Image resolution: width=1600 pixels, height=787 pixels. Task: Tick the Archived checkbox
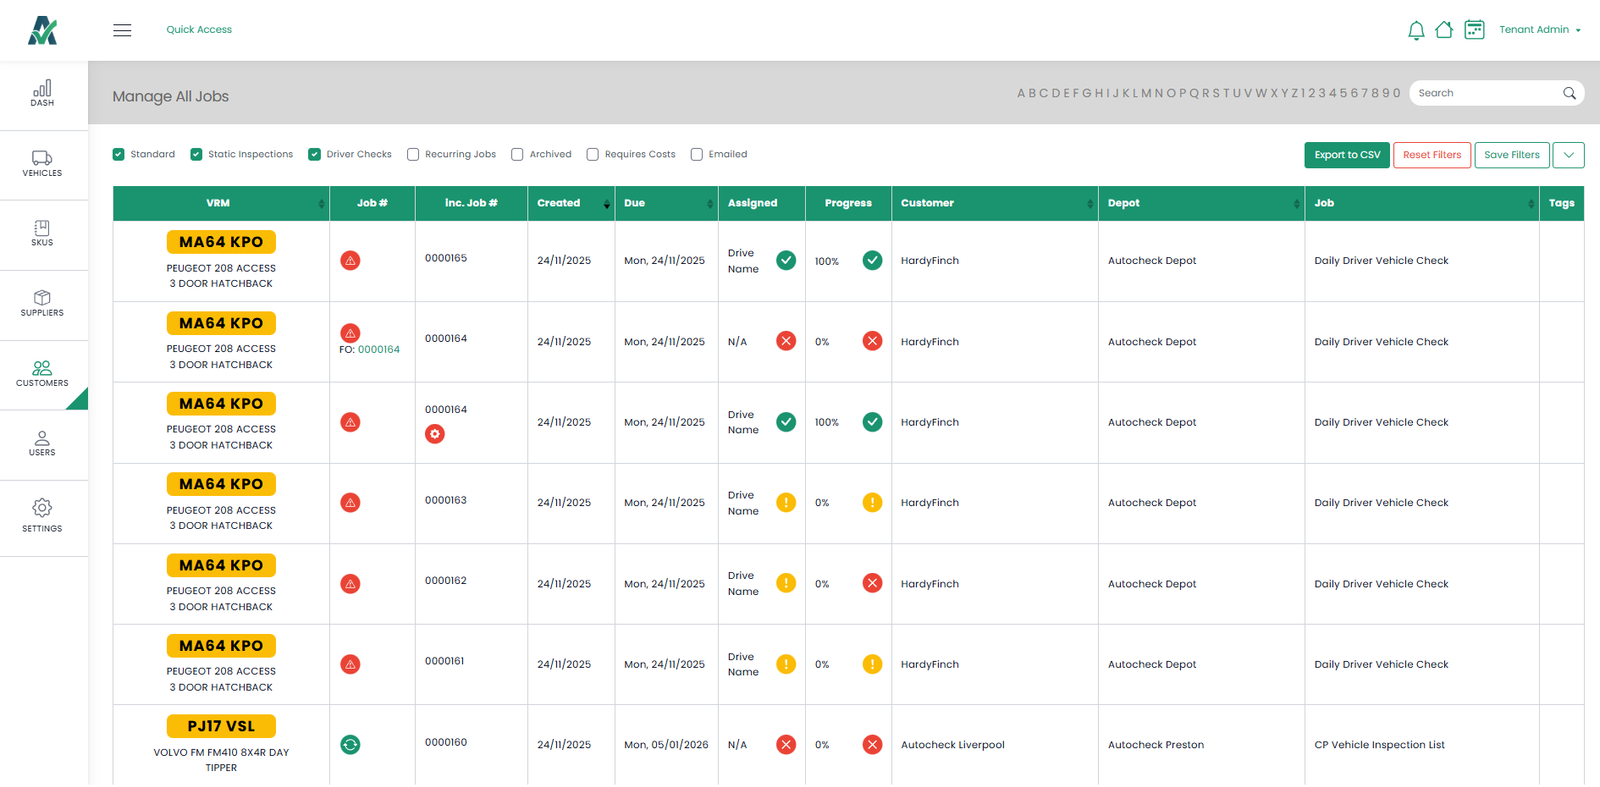(x=517, y=155)
